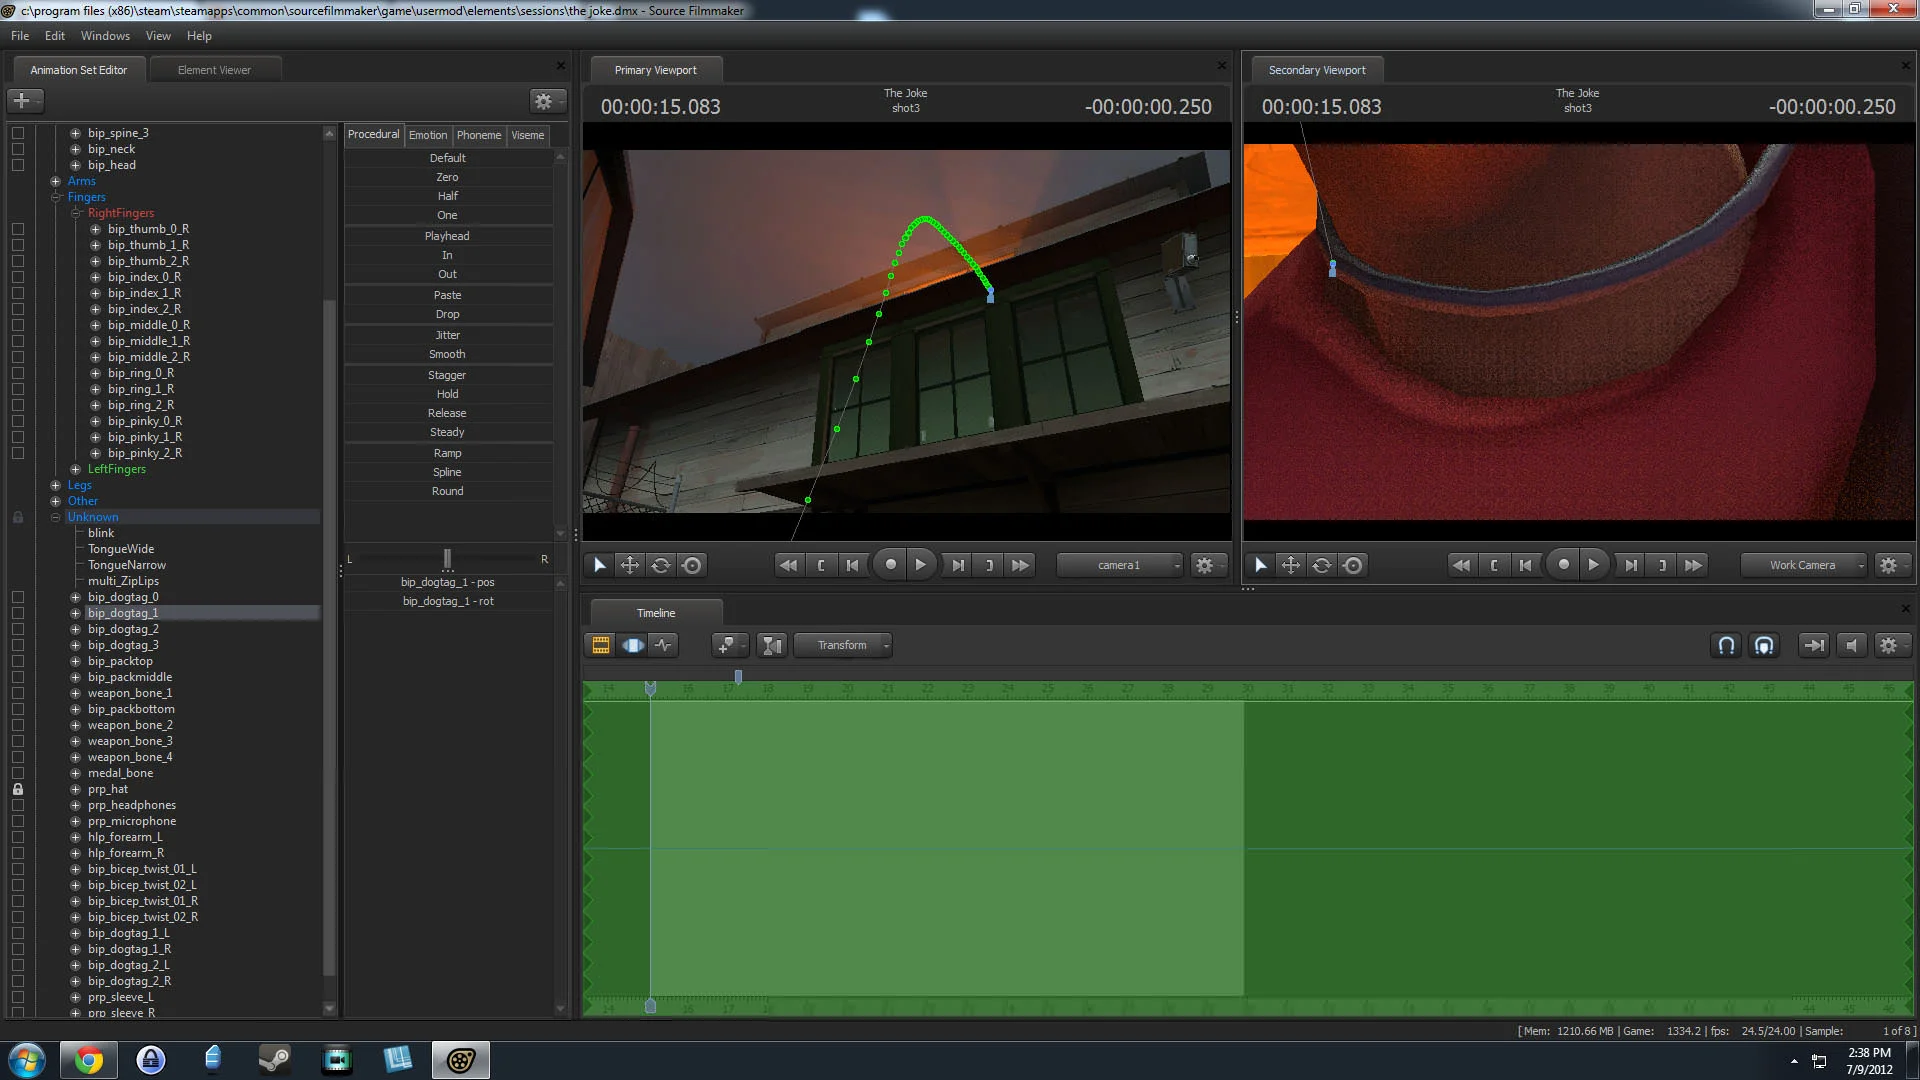Image resolution: width=1920 pixels, height=1080 pixels.
Task: Expand the LeftFingers group
Action: (76, 469)
